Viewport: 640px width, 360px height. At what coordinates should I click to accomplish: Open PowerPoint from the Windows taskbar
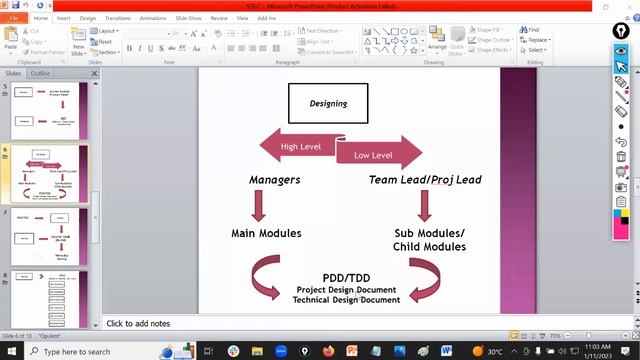click(352, 351)
